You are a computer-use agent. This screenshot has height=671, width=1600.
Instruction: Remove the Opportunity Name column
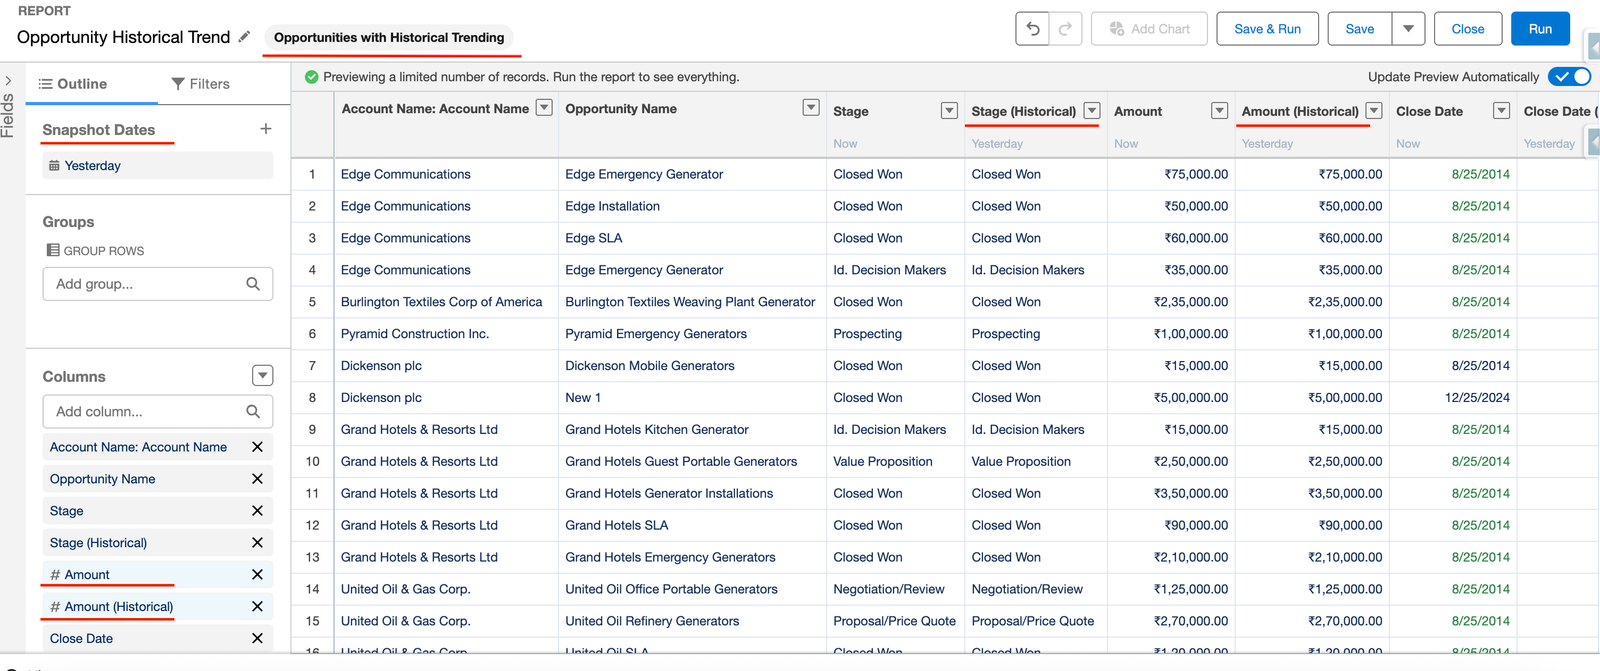pos(257,479)
